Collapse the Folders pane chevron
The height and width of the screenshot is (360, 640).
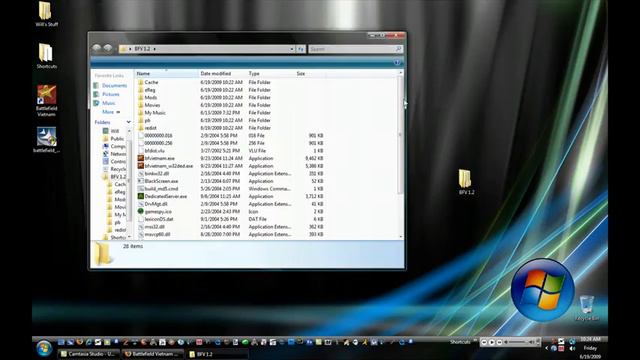click(129, 122)
